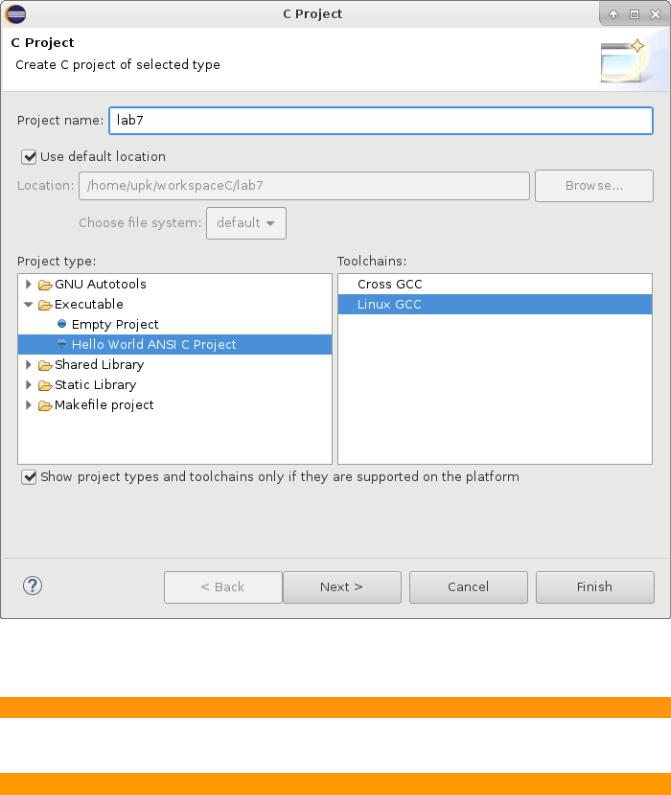Click the Eclipse icon in title bar

(x=16, y=14)
